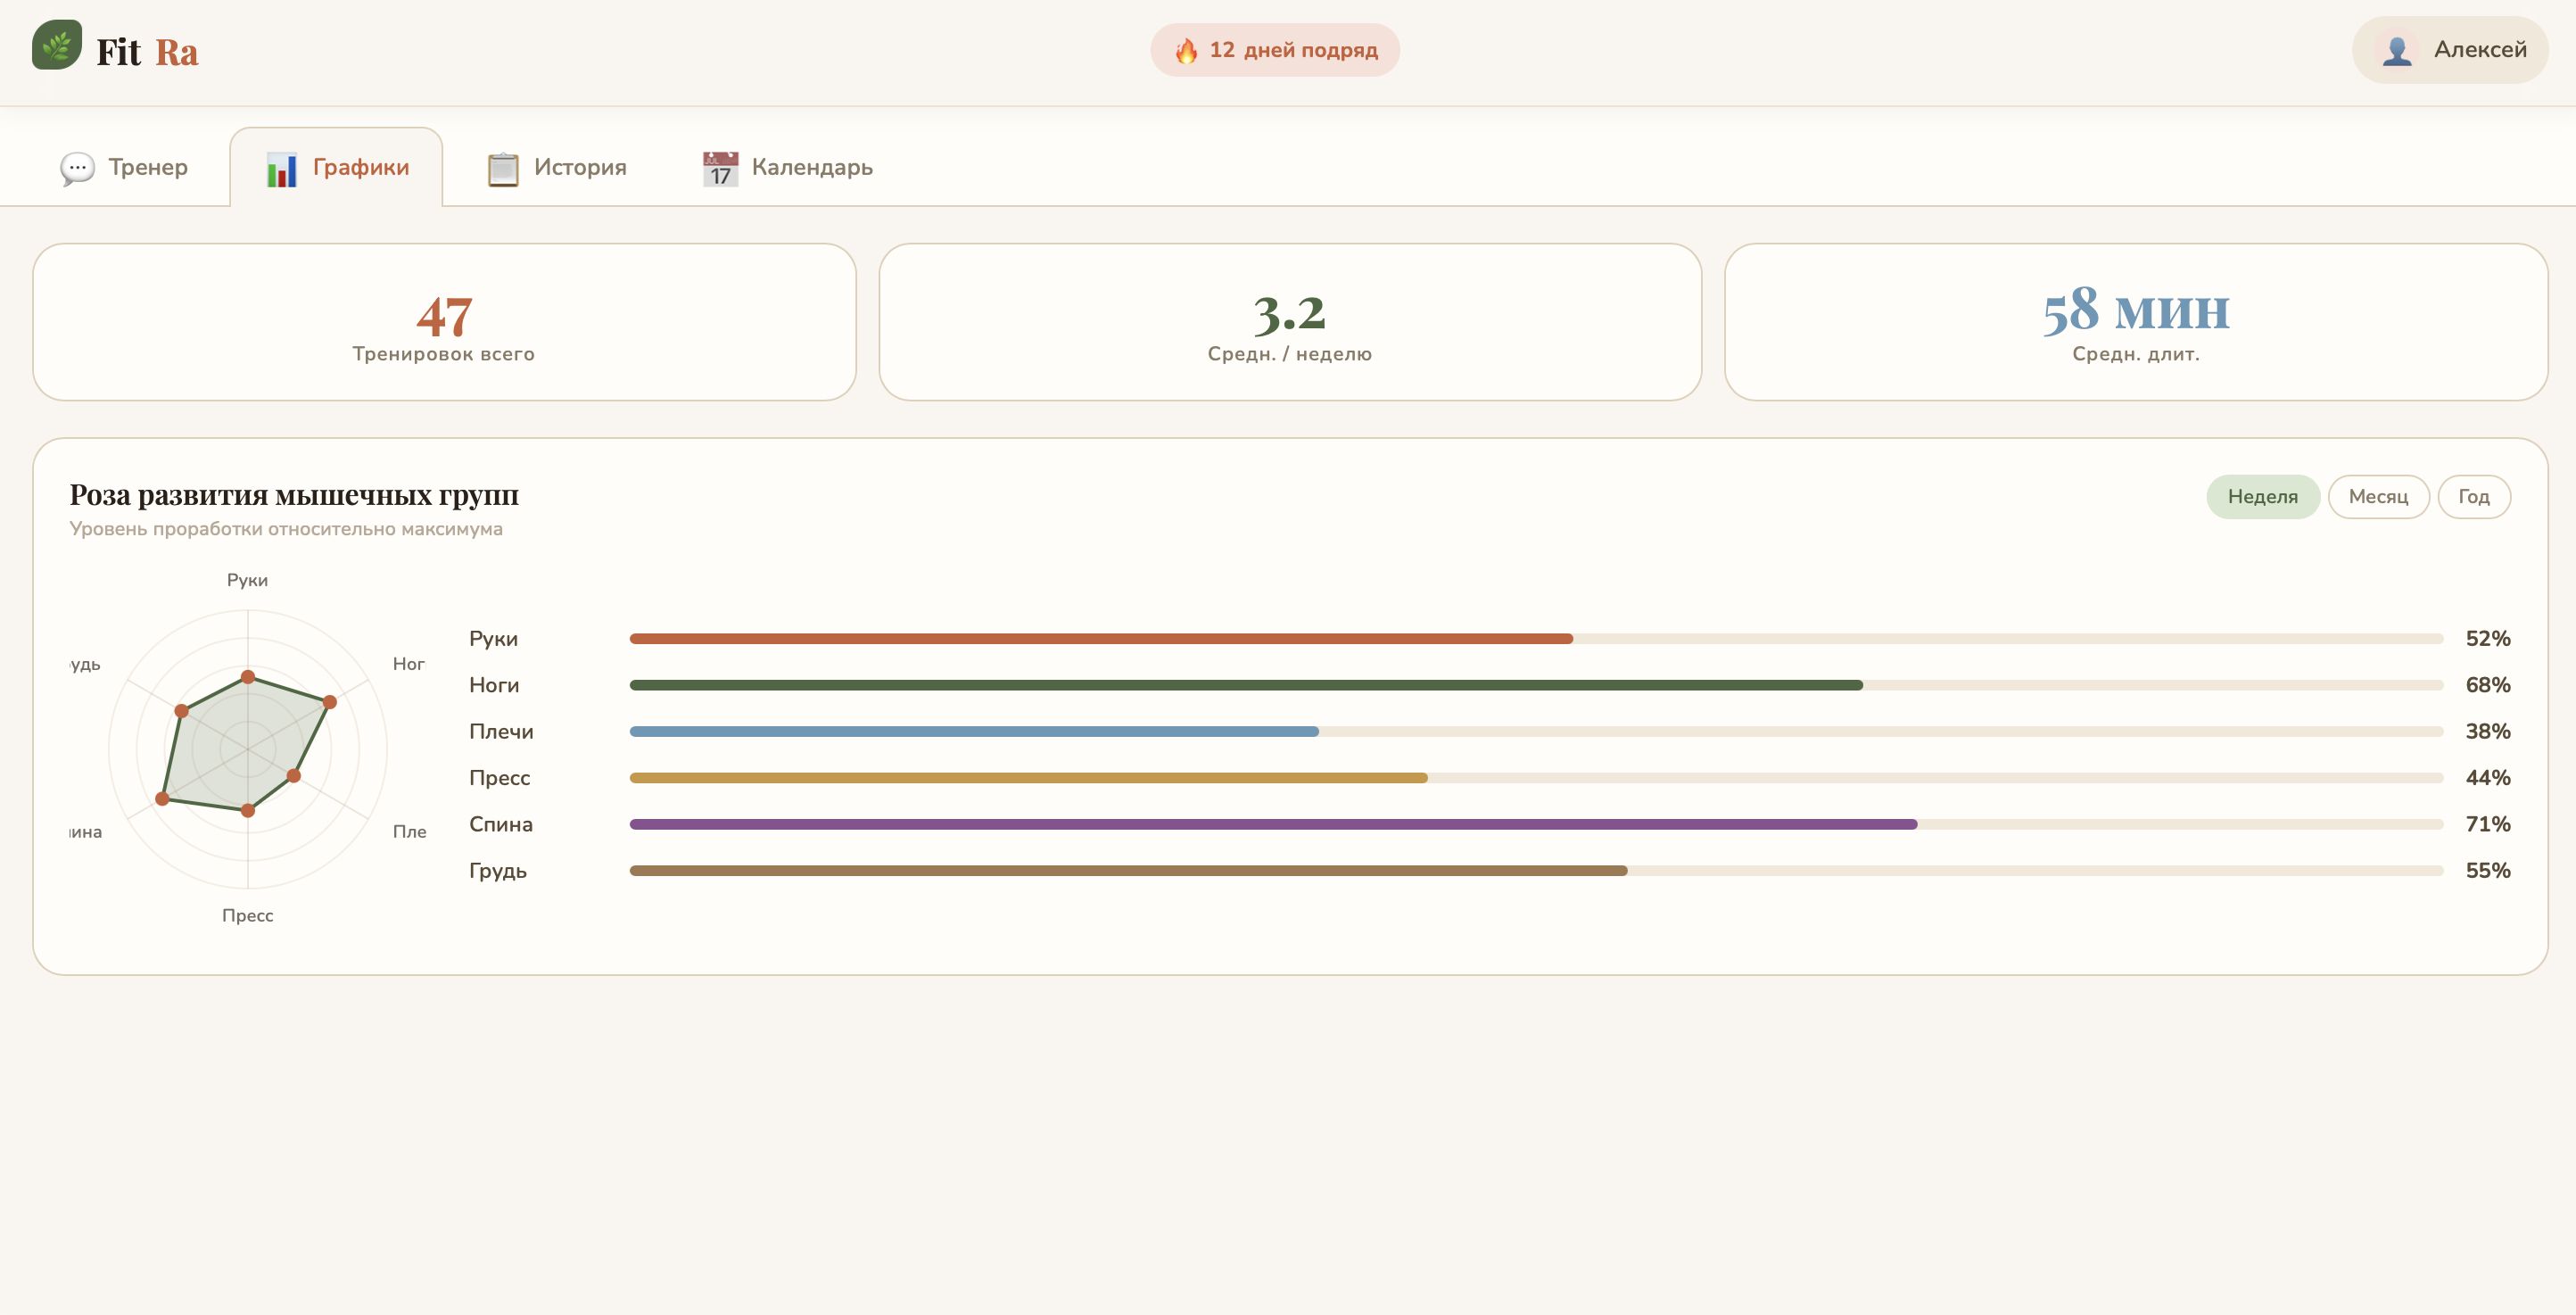Click the Роза развития мышечных групп heading
This screenshot has height=1315, width=2576.
pos(294,495)
